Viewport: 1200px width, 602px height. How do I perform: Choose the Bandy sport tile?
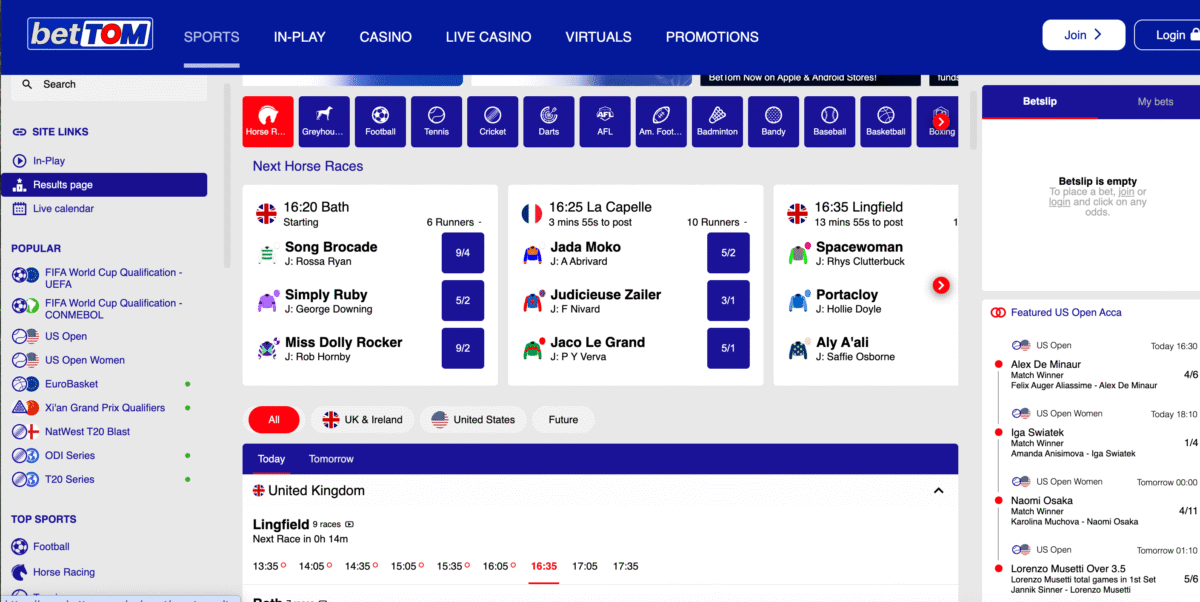click(x=773, y=122)
